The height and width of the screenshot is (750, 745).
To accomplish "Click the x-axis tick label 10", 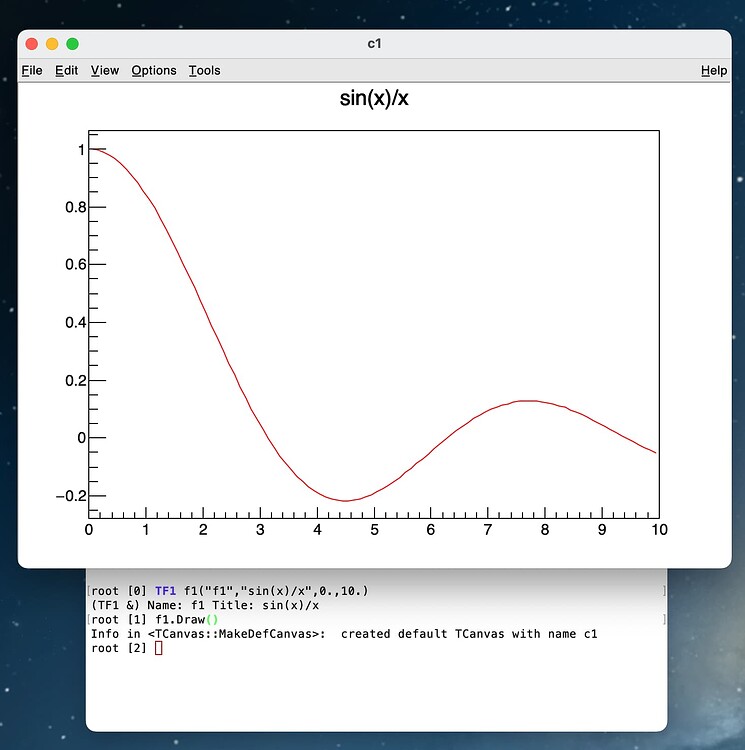I will point(656,529).
